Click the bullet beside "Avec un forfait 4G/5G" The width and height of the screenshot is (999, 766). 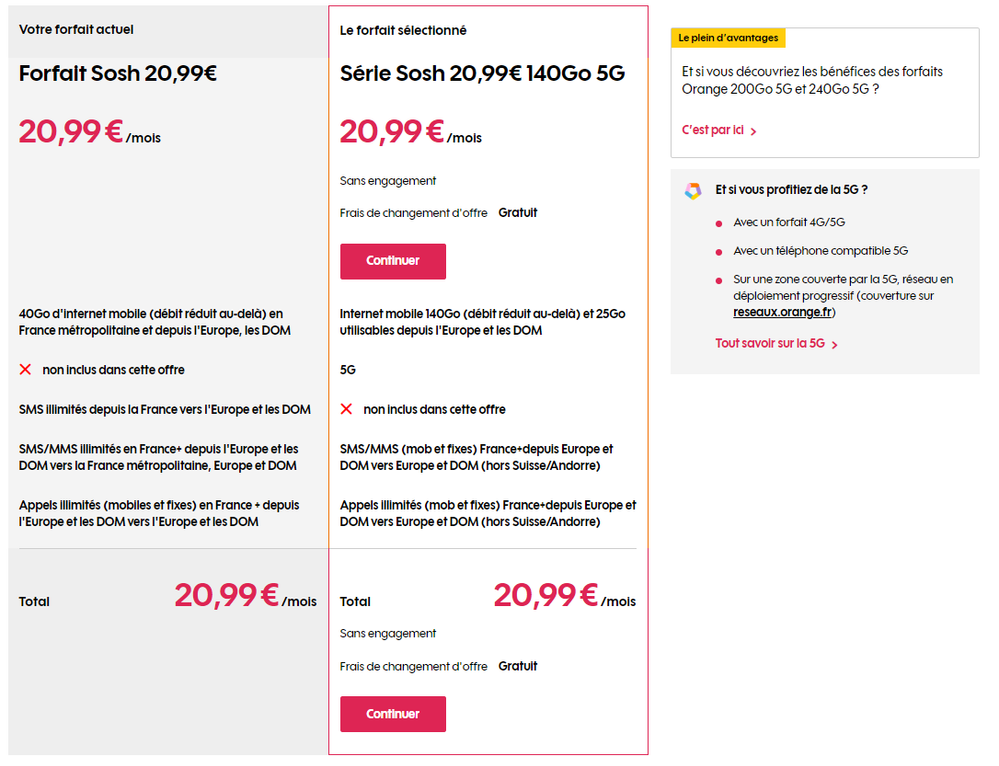[x=718, y=223]
